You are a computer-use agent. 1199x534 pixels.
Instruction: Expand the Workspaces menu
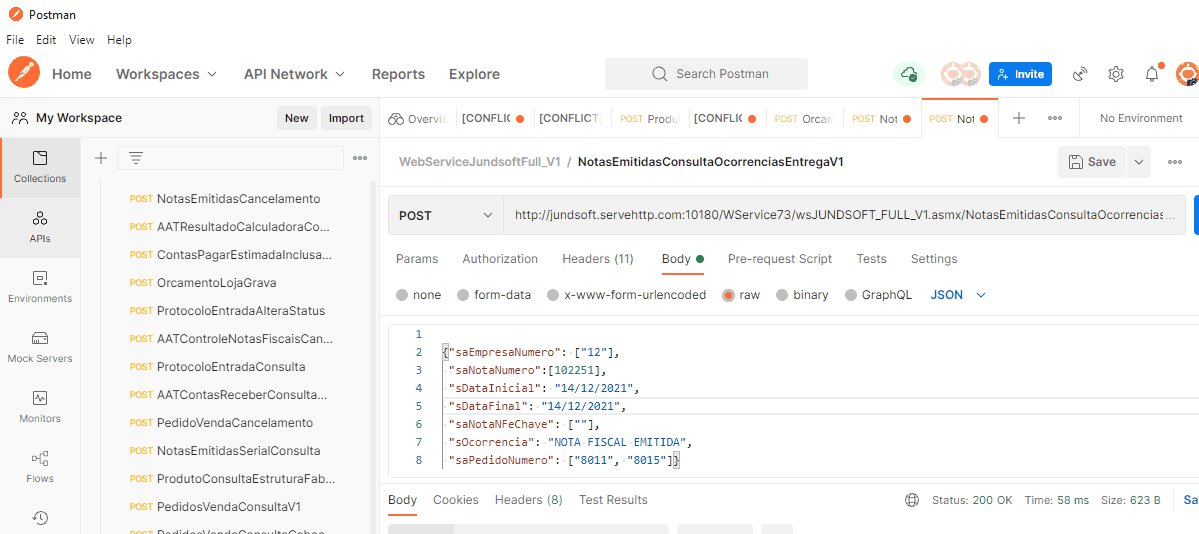click(x=166, y=74)
